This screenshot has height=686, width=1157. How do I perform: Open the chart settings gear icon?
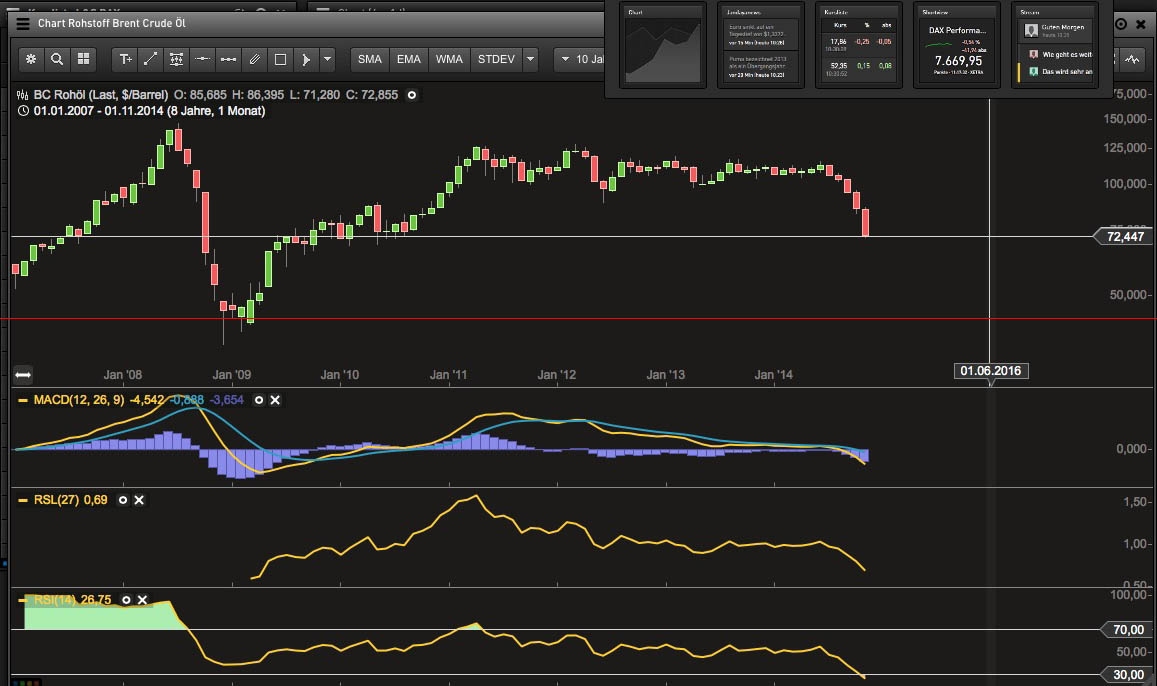(x=31, y=59)
